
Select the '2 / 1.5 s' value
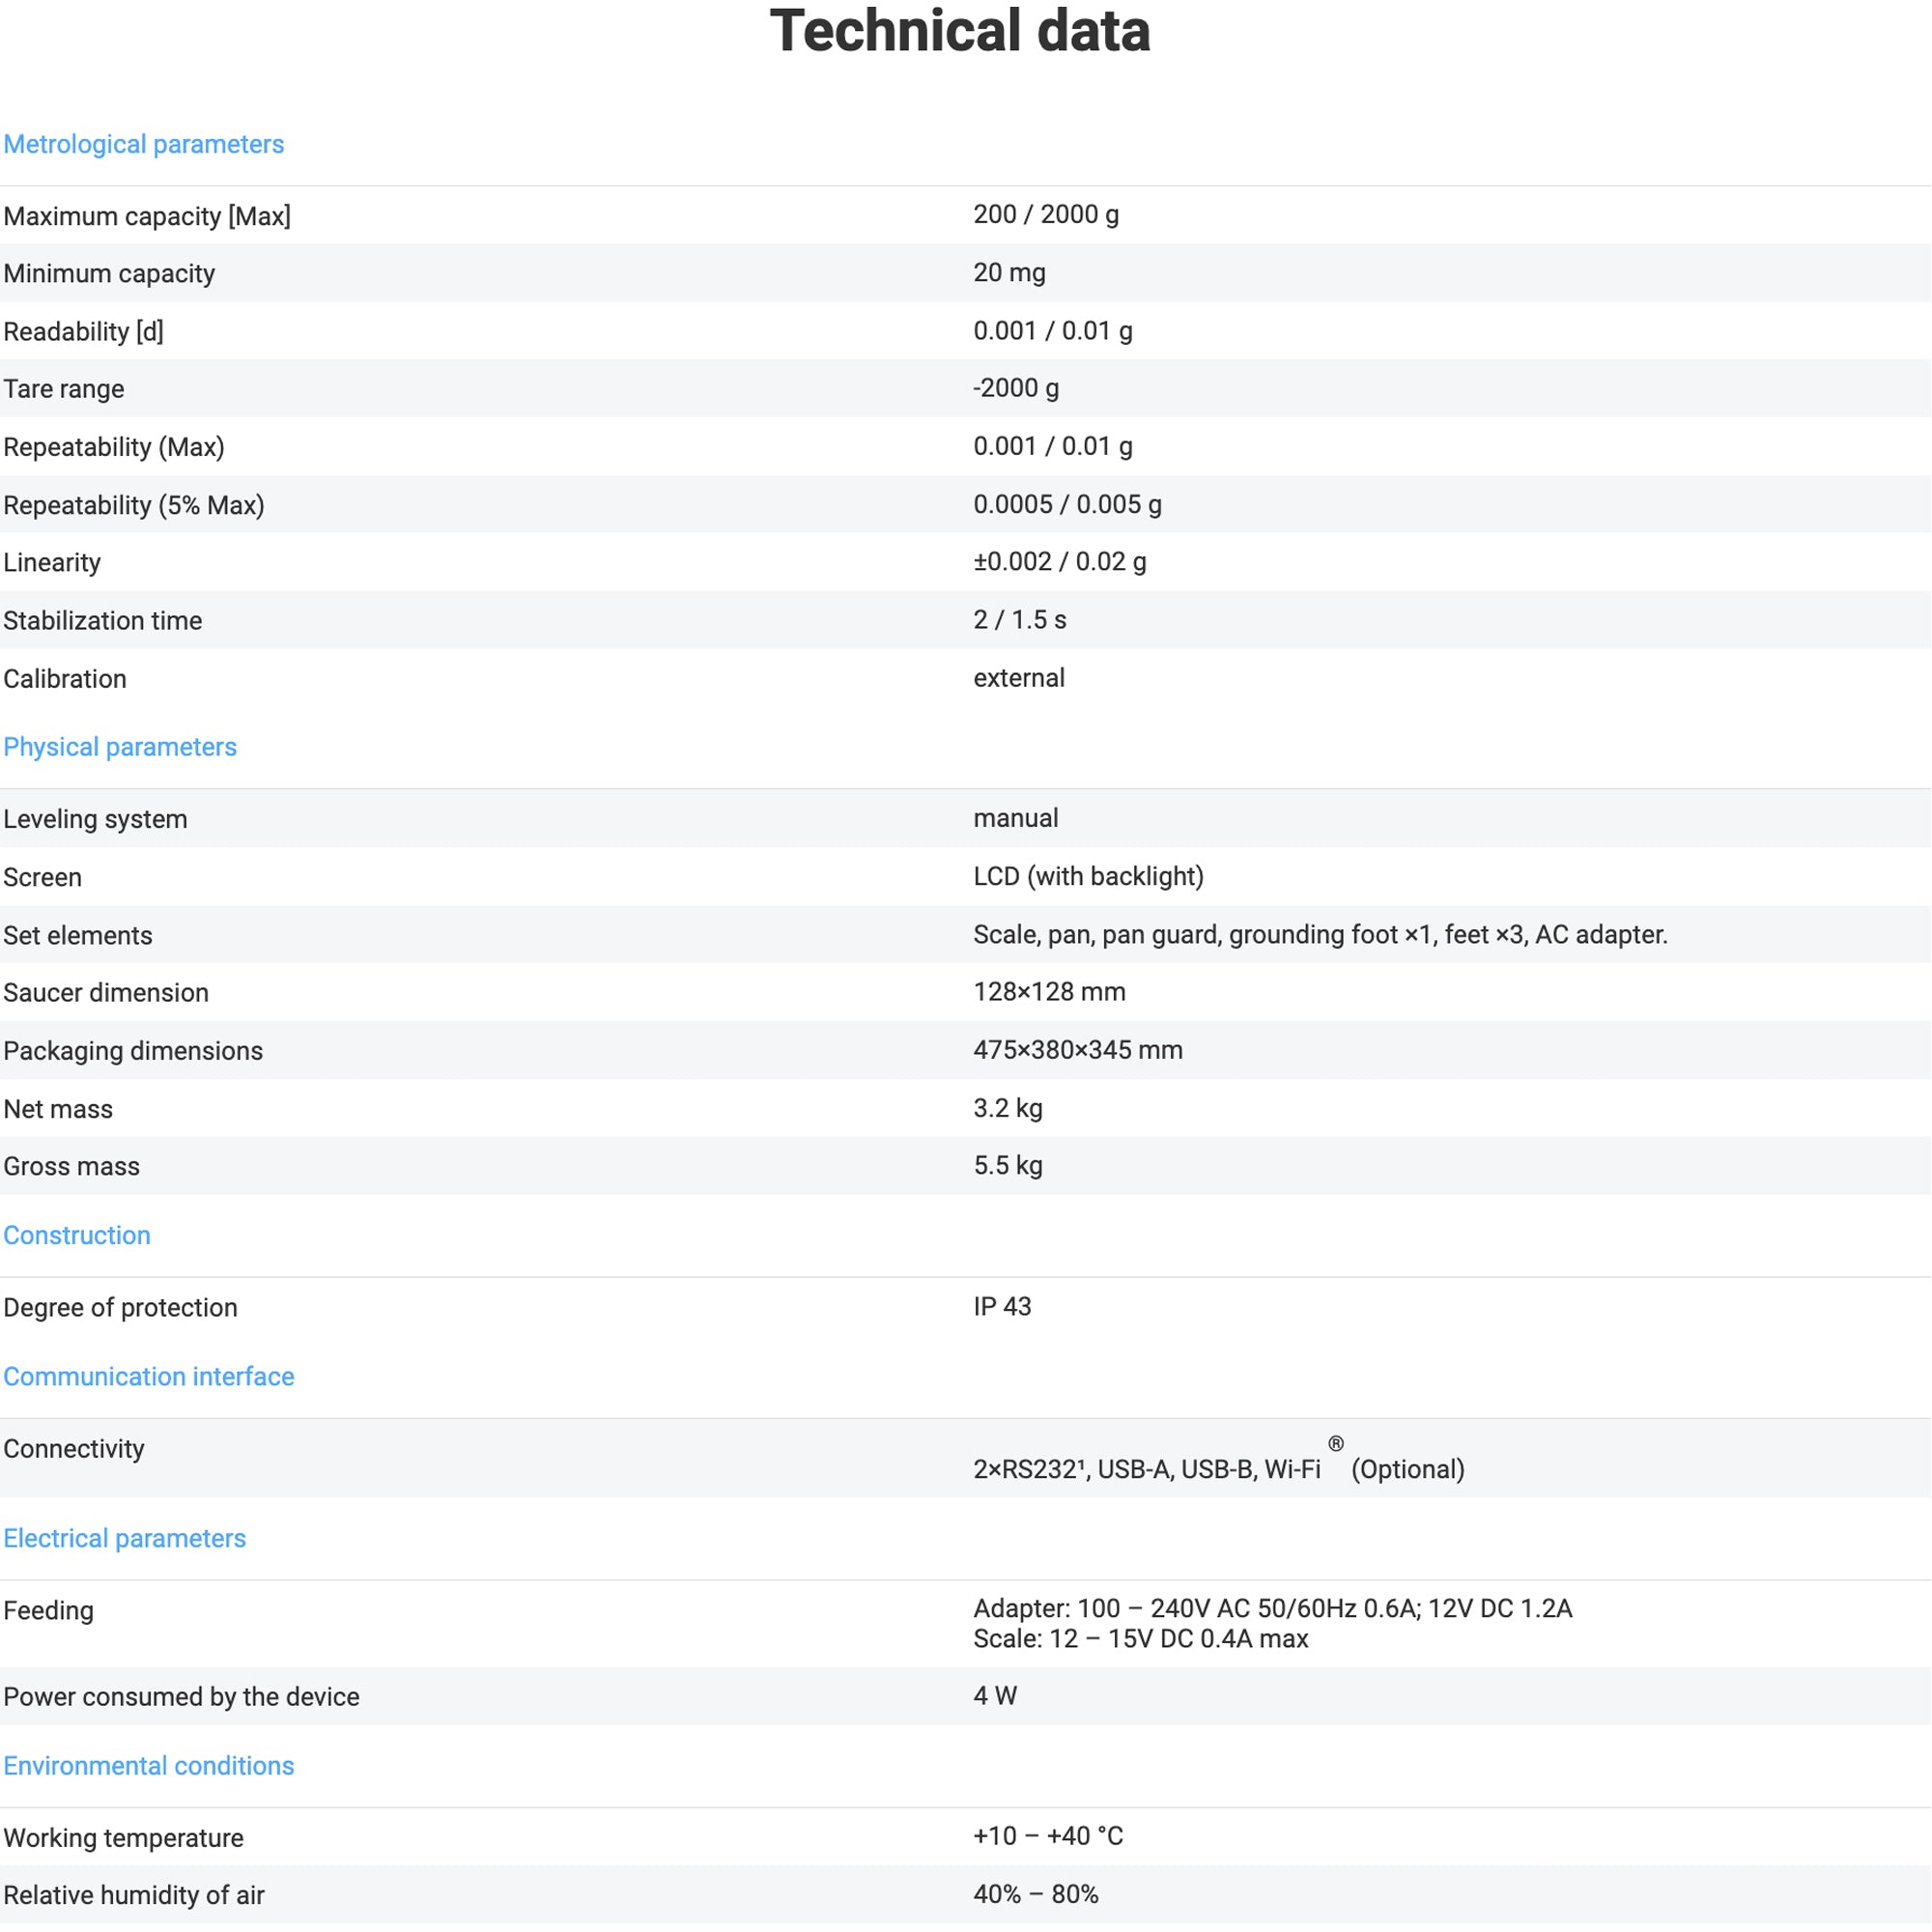coord(1020,620)
